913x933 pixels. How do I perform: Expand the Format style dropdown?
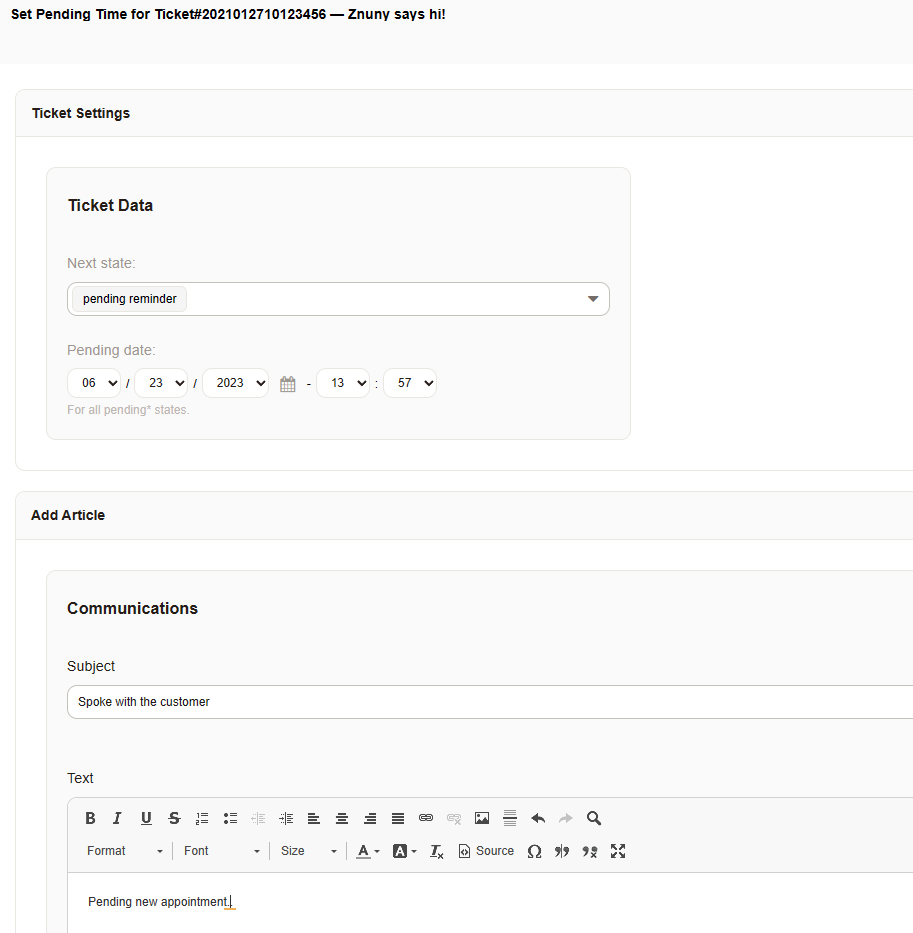coord(125,851)
